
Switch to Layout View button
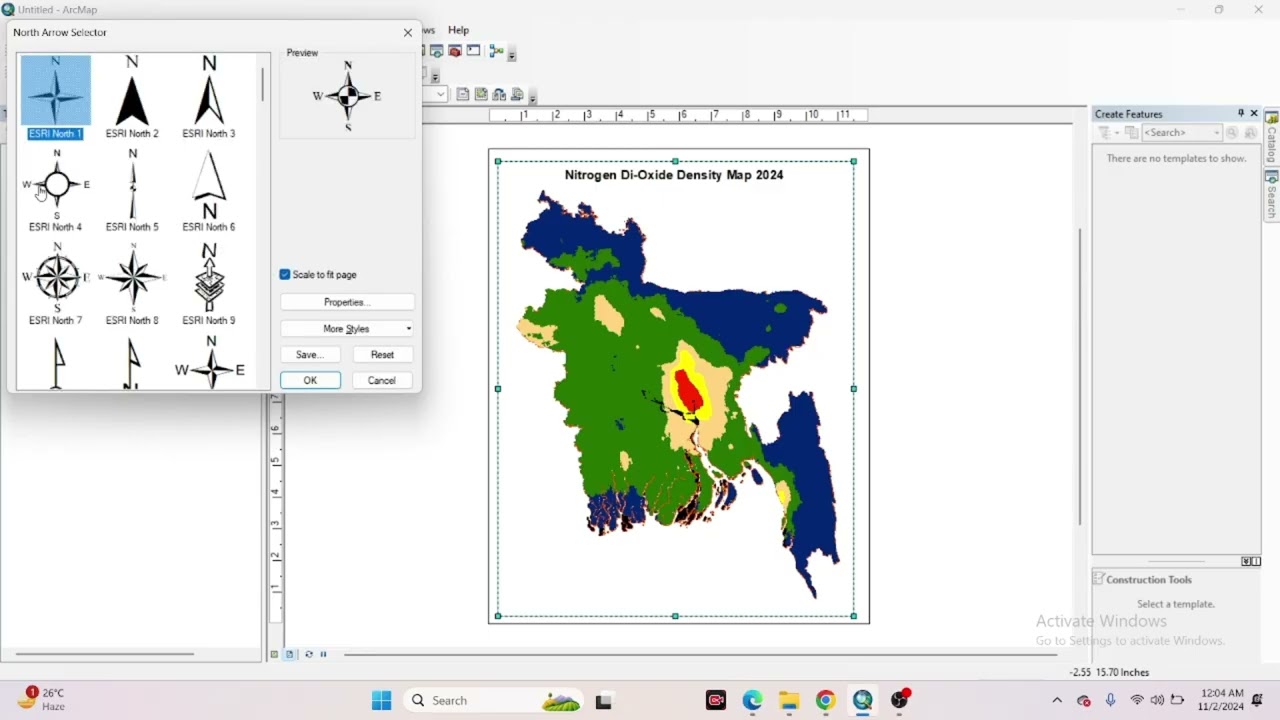(290, 655)
